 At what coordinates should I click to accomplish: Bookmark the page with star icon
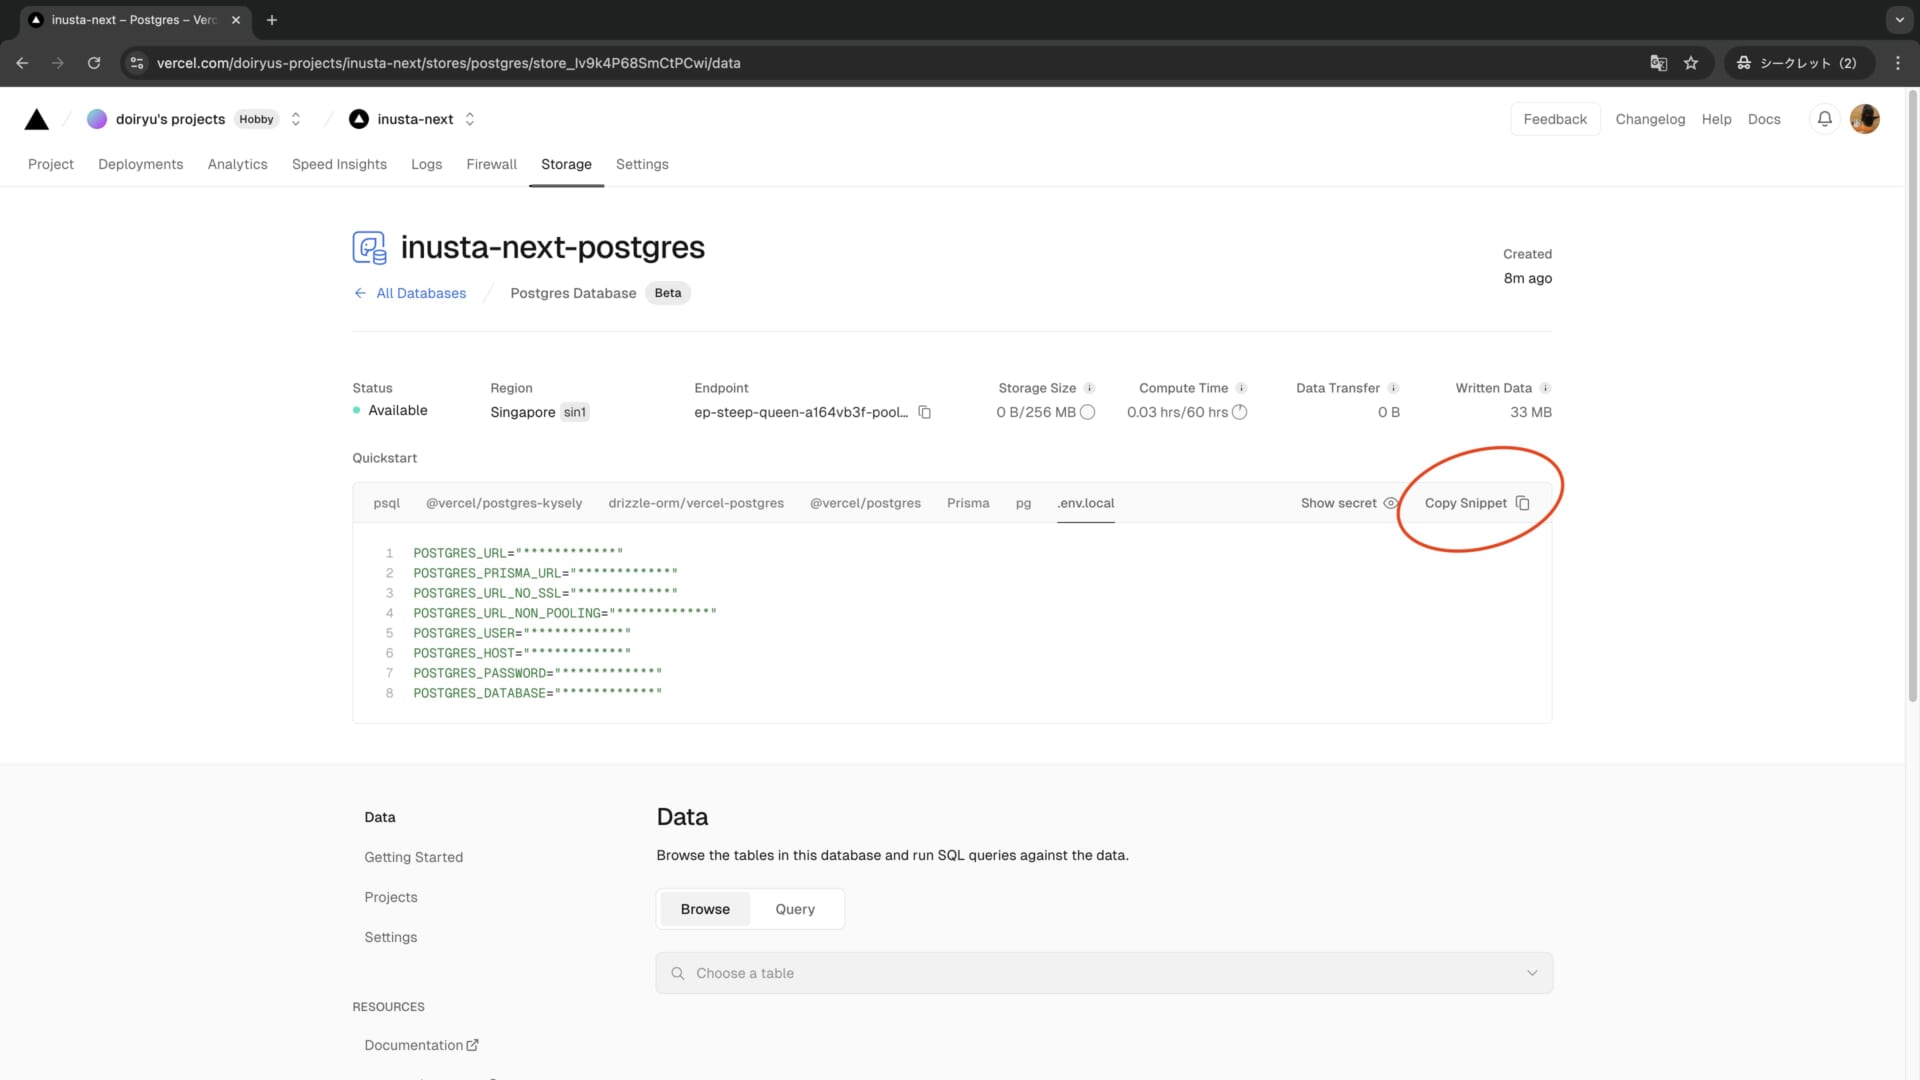pyautogui.click(x=1691, y=63)
